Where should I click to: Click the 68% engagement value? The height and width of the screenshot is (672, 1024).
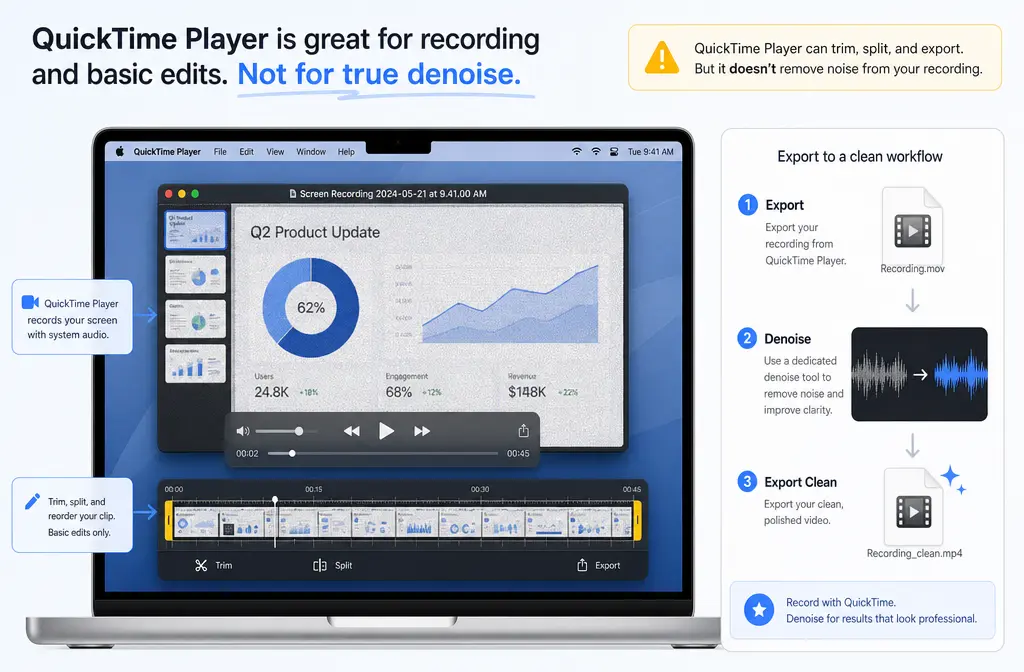pyautogui.click(x=398, y=392)
